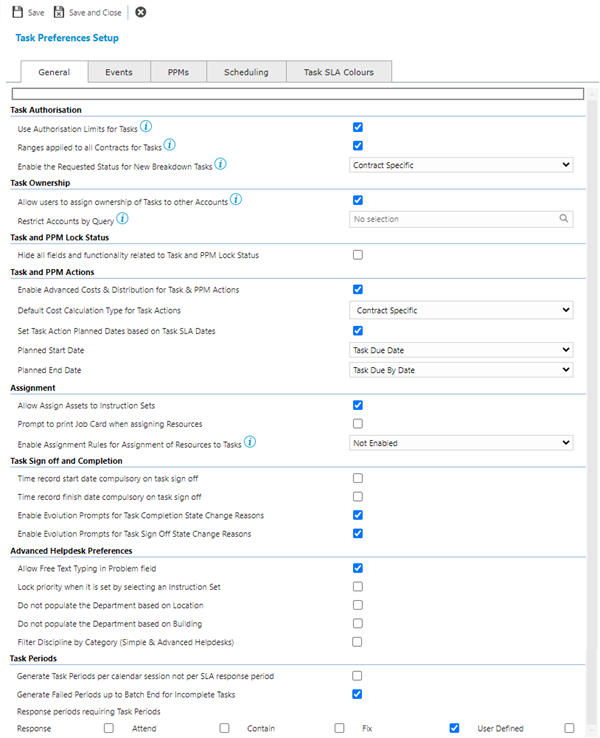This screenshot has width=600, height=738.
Task: Open Default Cost Calculation Type dropdown
Action: pos(462,310)
